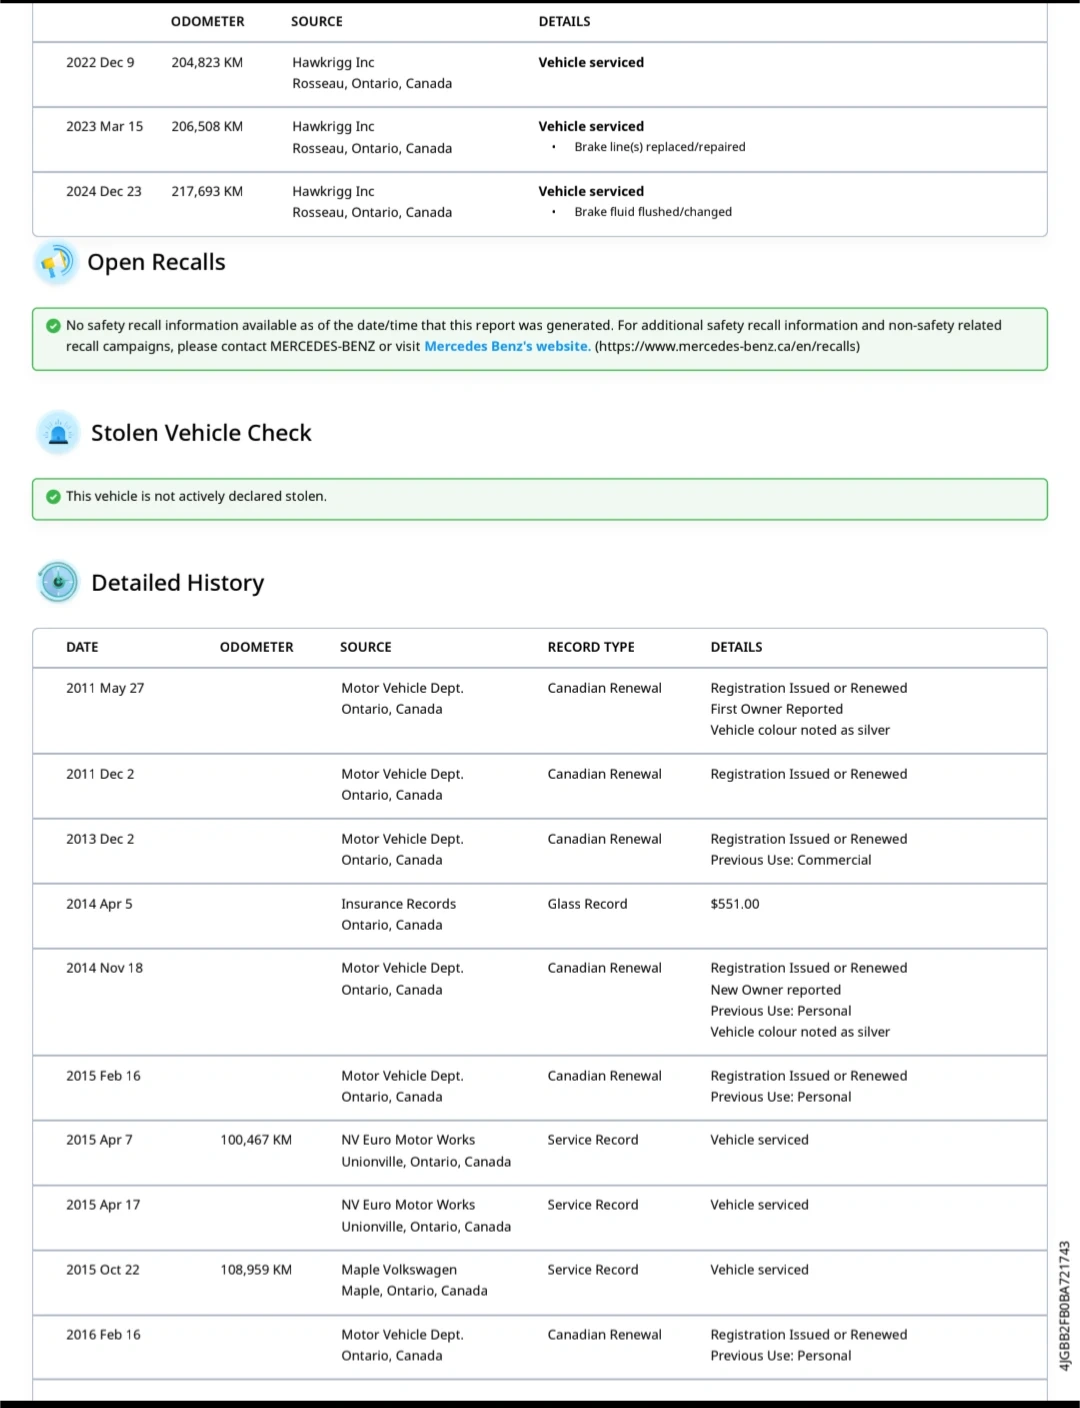Click ODOMETER header in Detailed History table

point(256,647)
